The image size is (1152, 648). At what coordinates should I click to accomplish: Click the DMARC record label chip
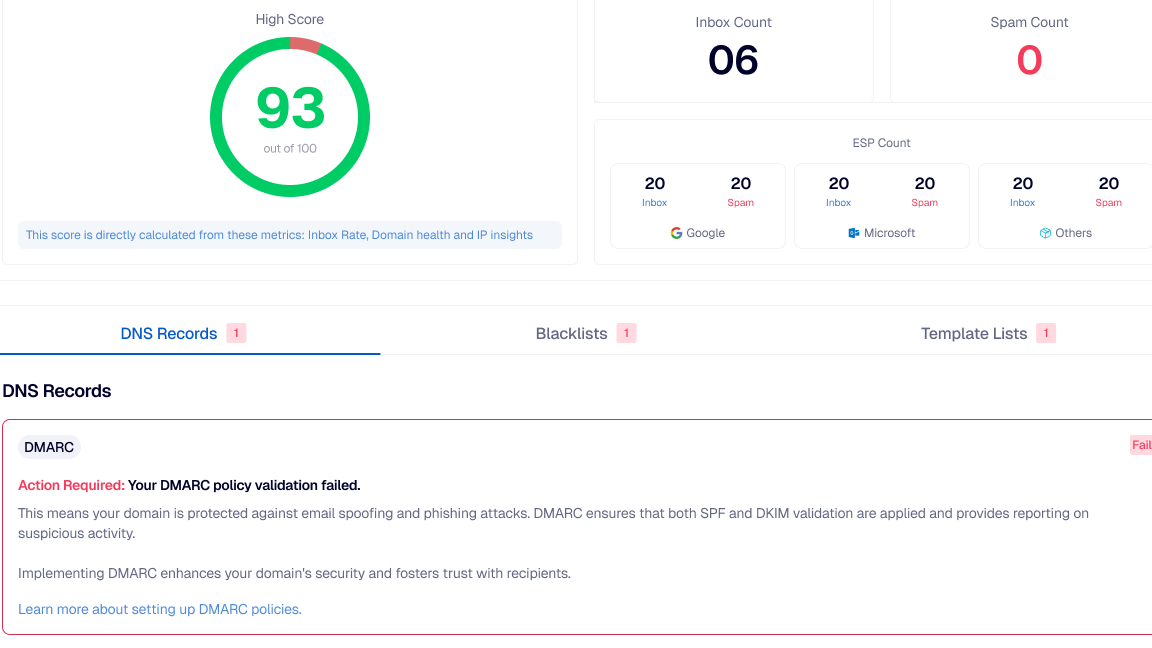[49, 447]
